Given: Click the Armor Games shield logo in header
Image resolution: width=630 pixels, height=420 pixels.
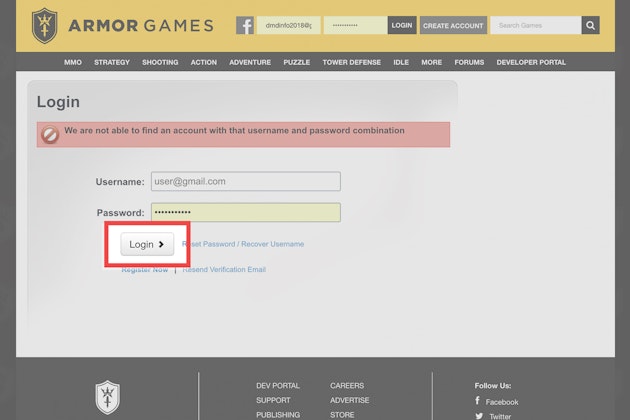Looking at the screenshot, I should (45, 26).
